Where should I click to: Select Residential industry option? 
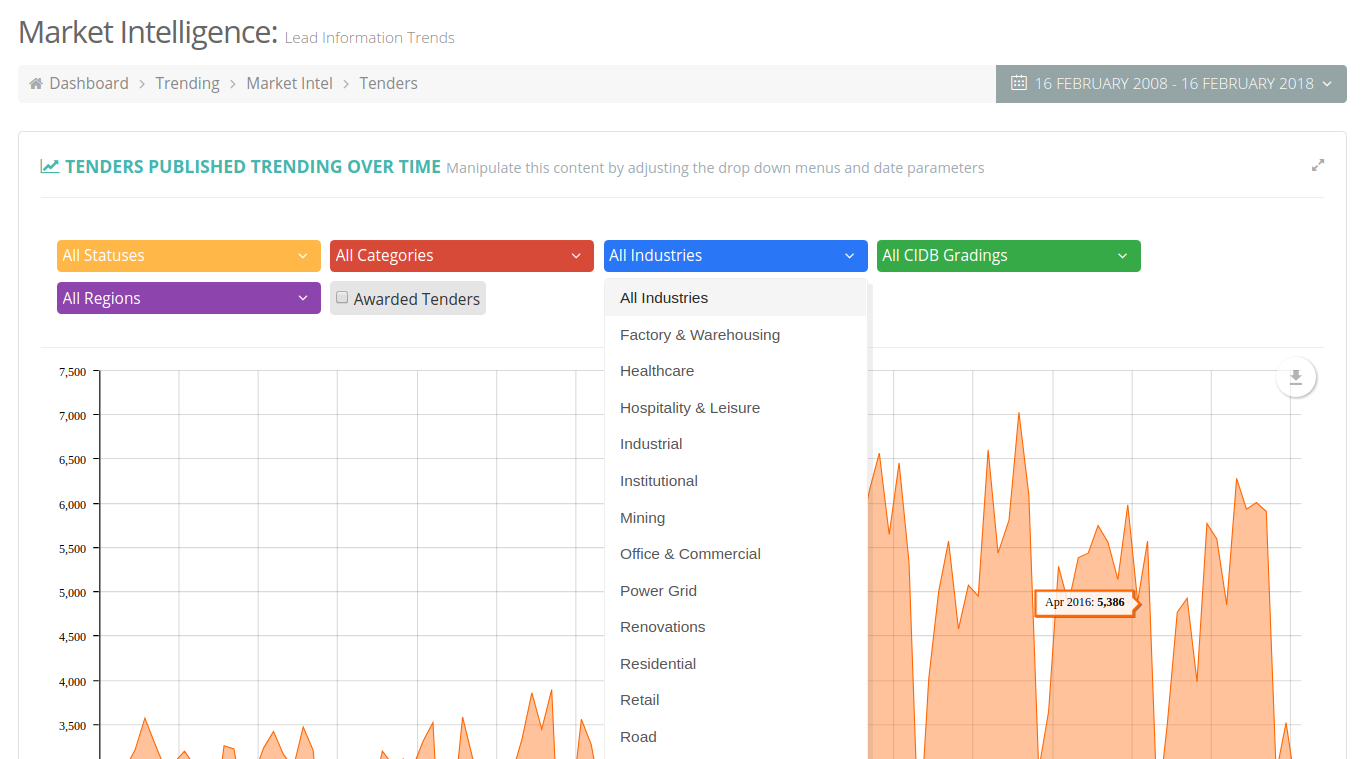point(735,664)
